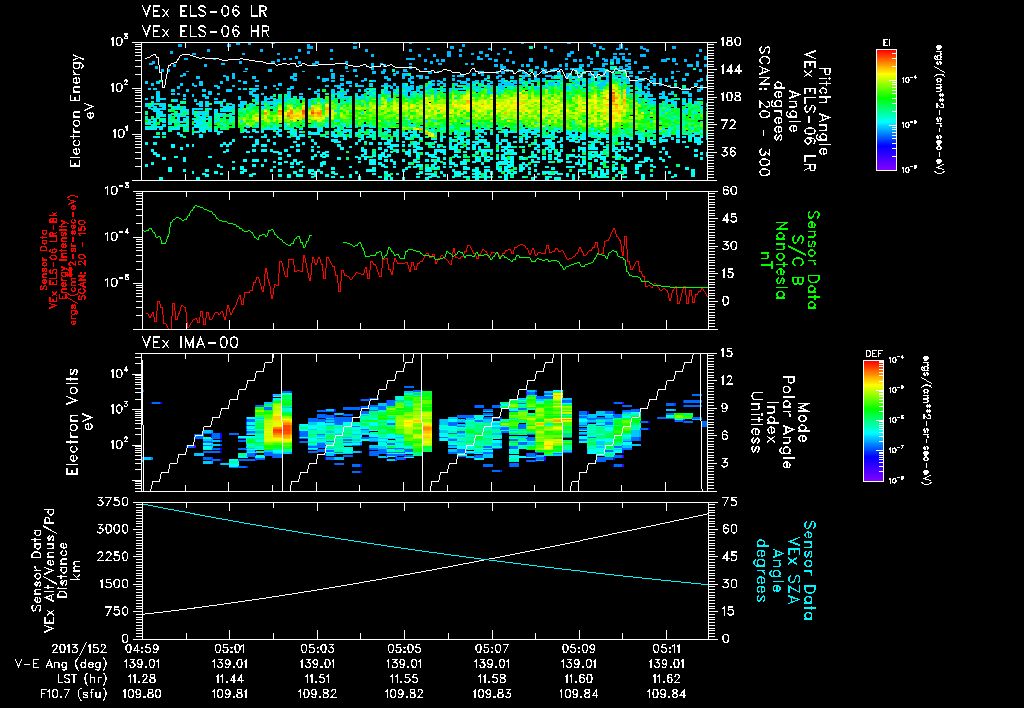This screenshot has width=1024, height=708.
Task: Click the LST value 11.55
Action: coord(404,680)
